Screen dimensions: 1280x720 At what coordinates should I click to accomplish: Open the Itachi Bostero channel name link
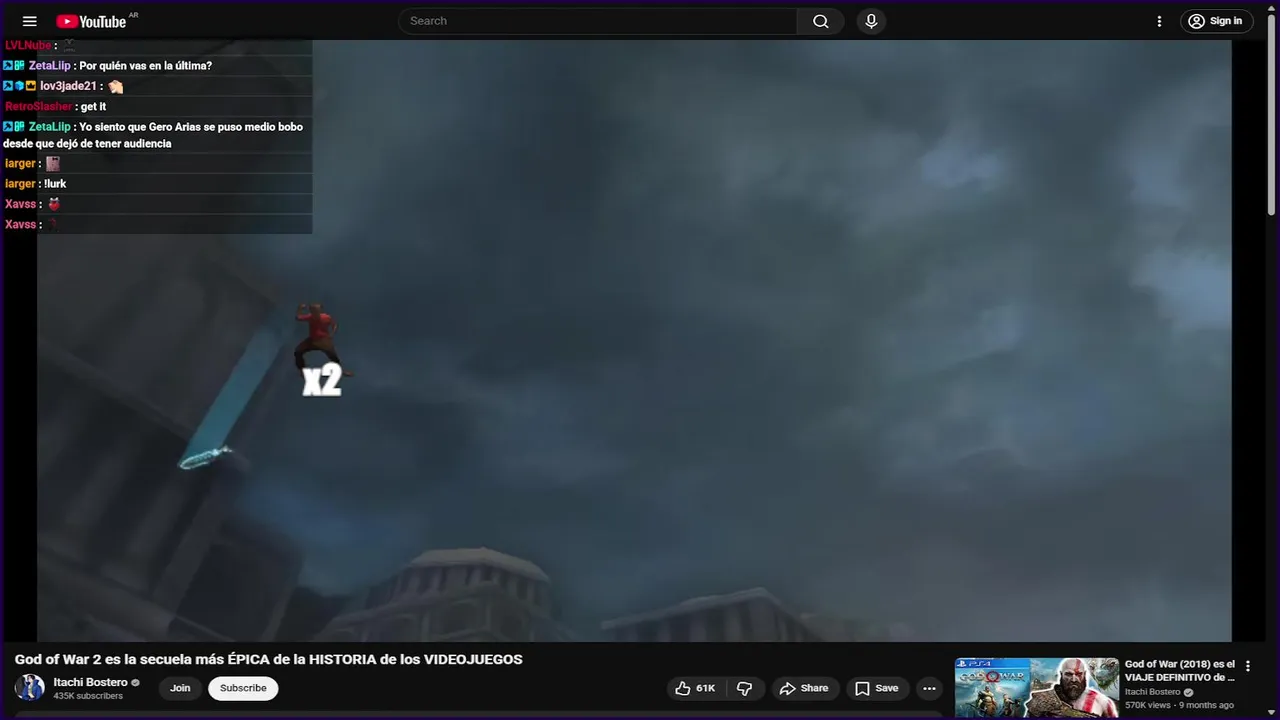90,682
